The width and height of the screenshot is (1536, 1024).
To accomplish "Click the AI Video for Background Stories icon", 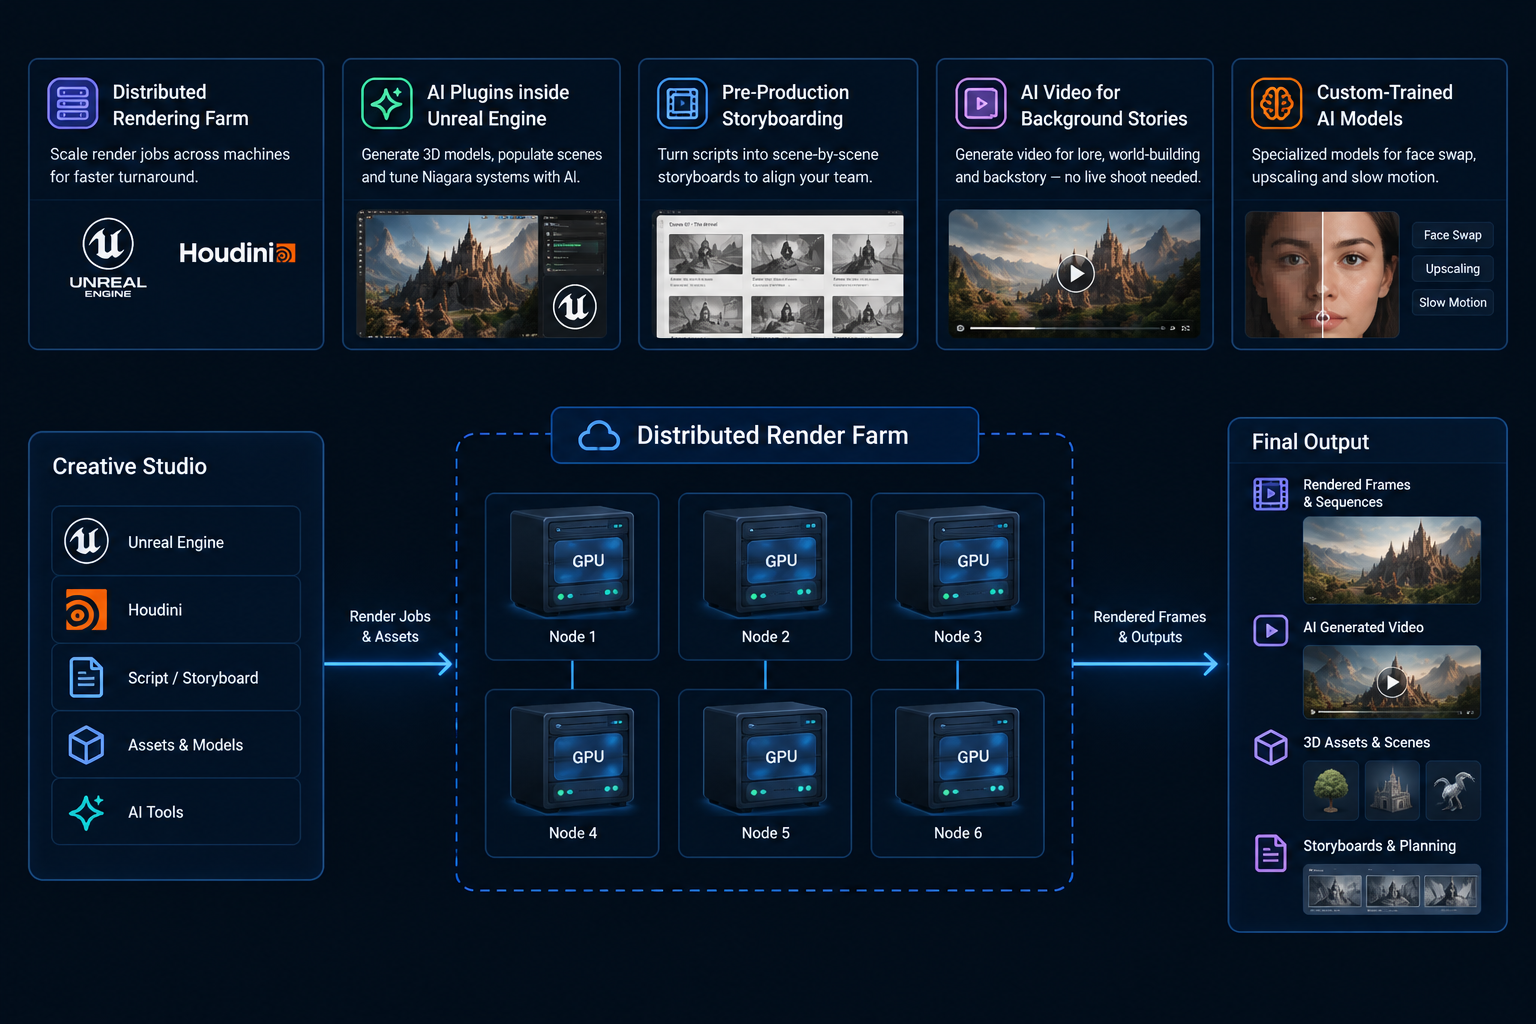I will coord(981,104).
